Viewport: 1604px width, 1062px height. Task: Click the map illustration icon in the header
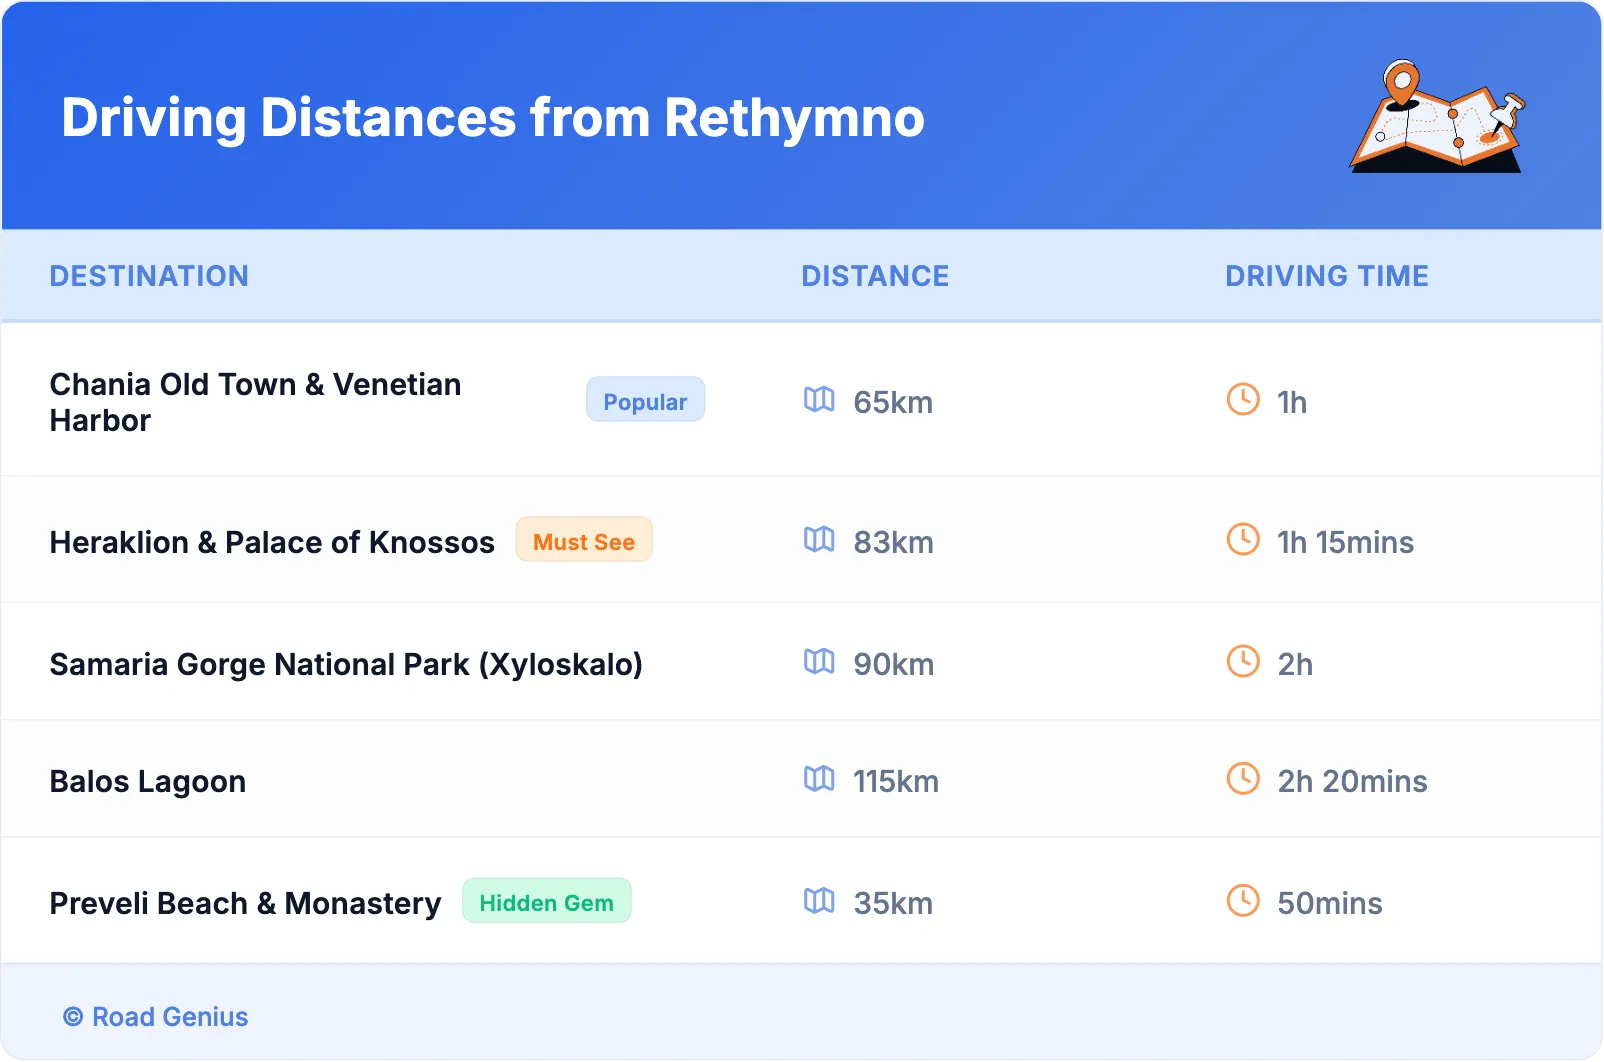click(1437, 116)
